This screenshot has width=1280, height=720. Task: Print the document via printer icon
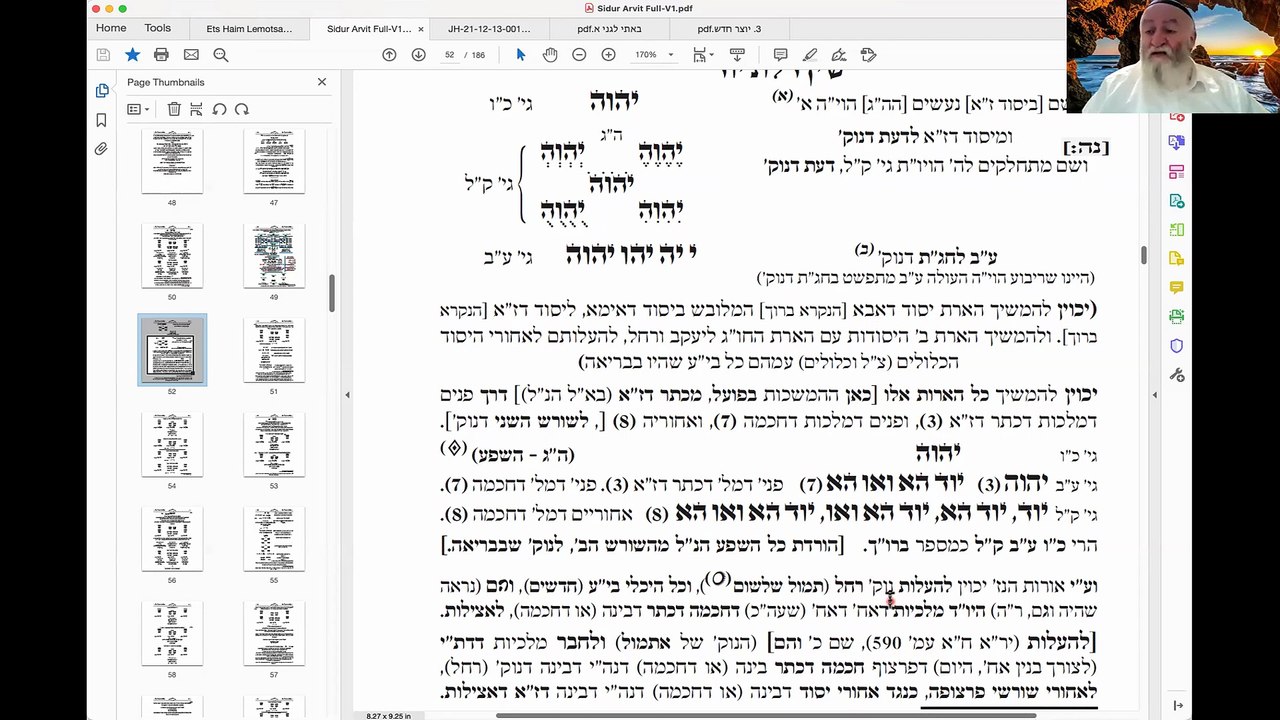[161, 55]
